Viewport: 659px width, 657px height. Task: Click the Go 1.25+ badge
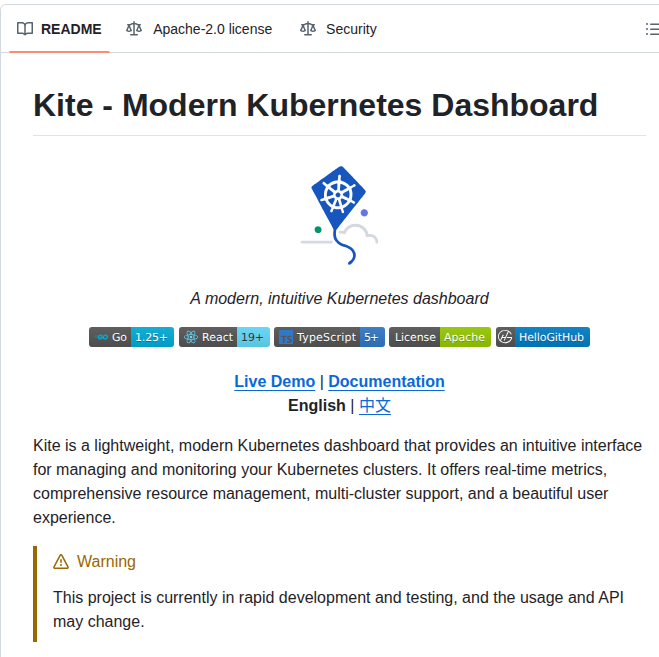131,337
